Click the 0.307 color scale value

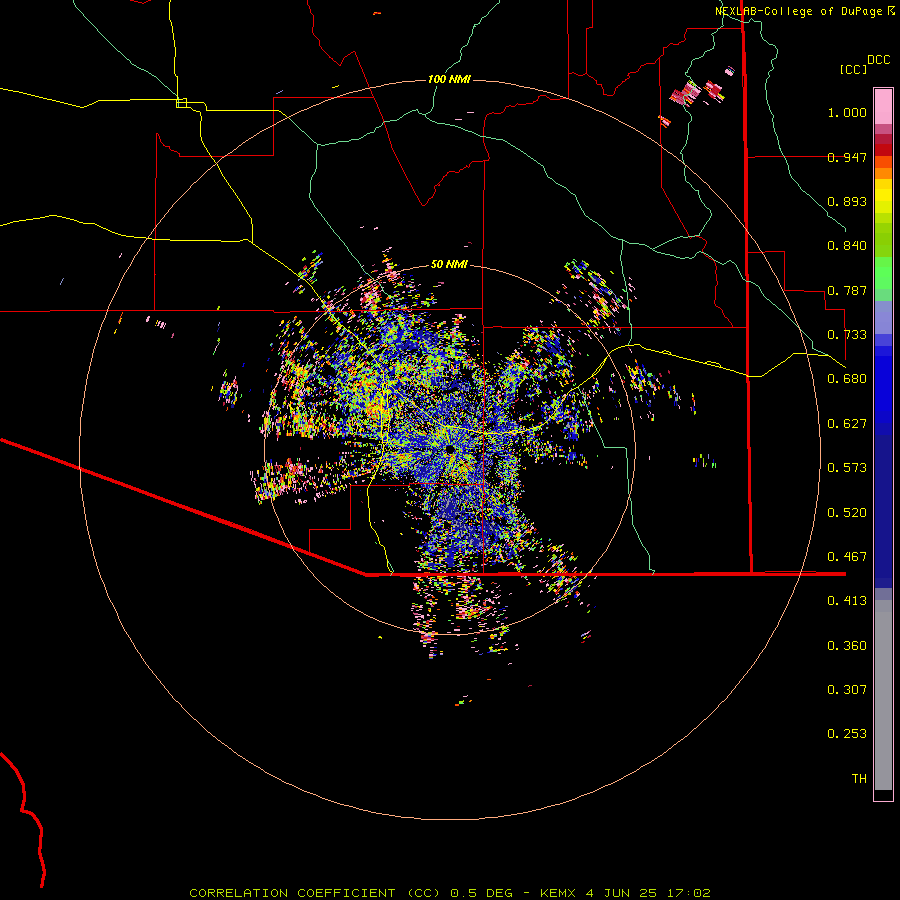[847, 690]
